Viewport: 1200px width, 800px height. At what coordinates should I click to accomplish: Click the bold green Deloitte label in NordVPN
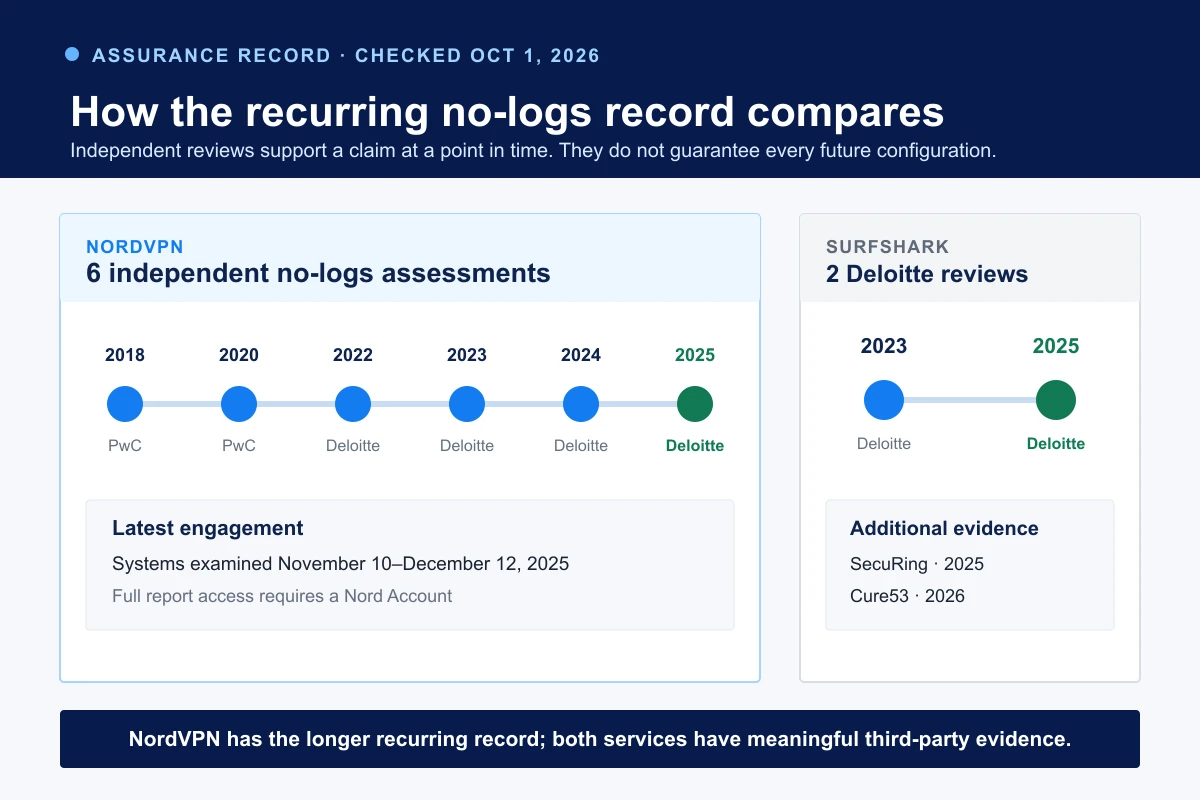695,446
